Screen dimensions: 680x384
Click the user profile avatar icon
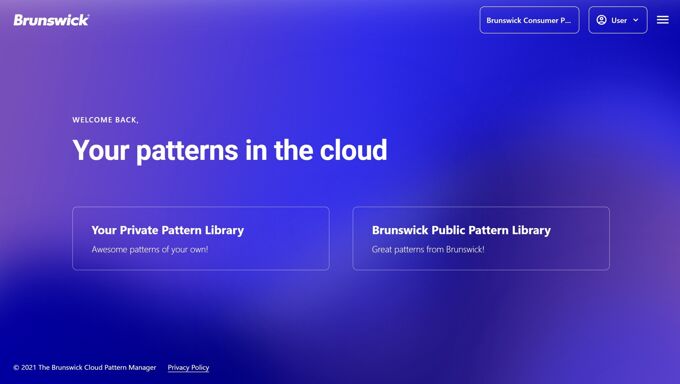coord(601,20)
